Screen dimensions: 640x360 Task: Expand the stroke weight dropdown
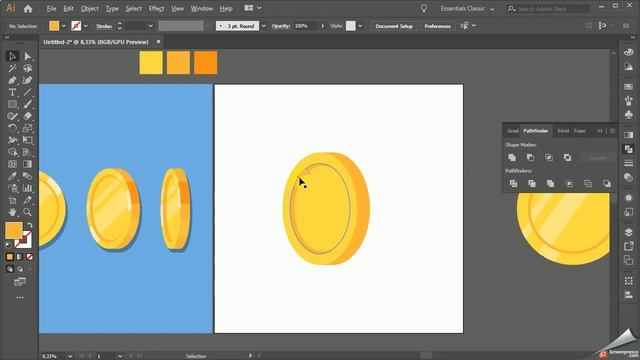(151, 26)
